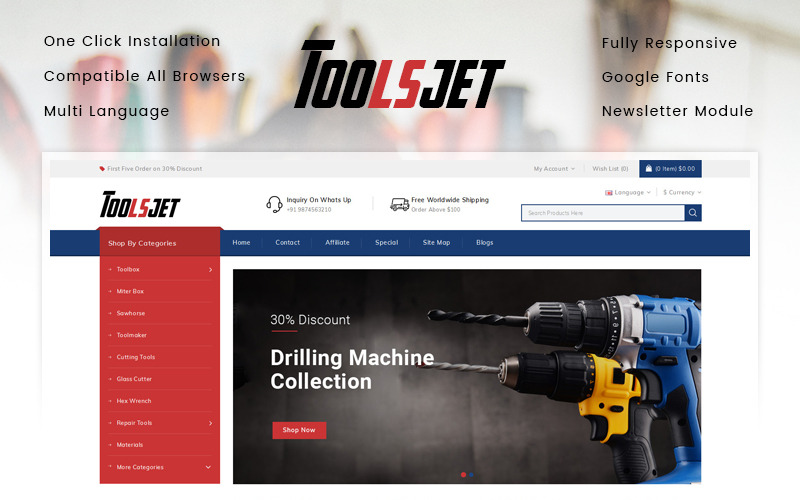The height and width of the screenshot is (500, 800).
Task: Open the Contact menu item
Action: [288, 243]
